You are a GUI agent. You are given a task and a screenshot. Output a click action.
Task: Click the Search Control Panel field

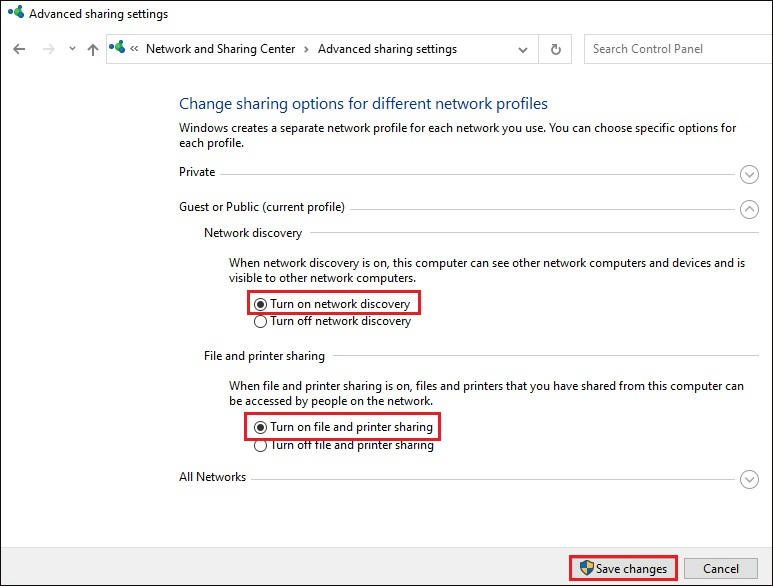coord(678,49)
